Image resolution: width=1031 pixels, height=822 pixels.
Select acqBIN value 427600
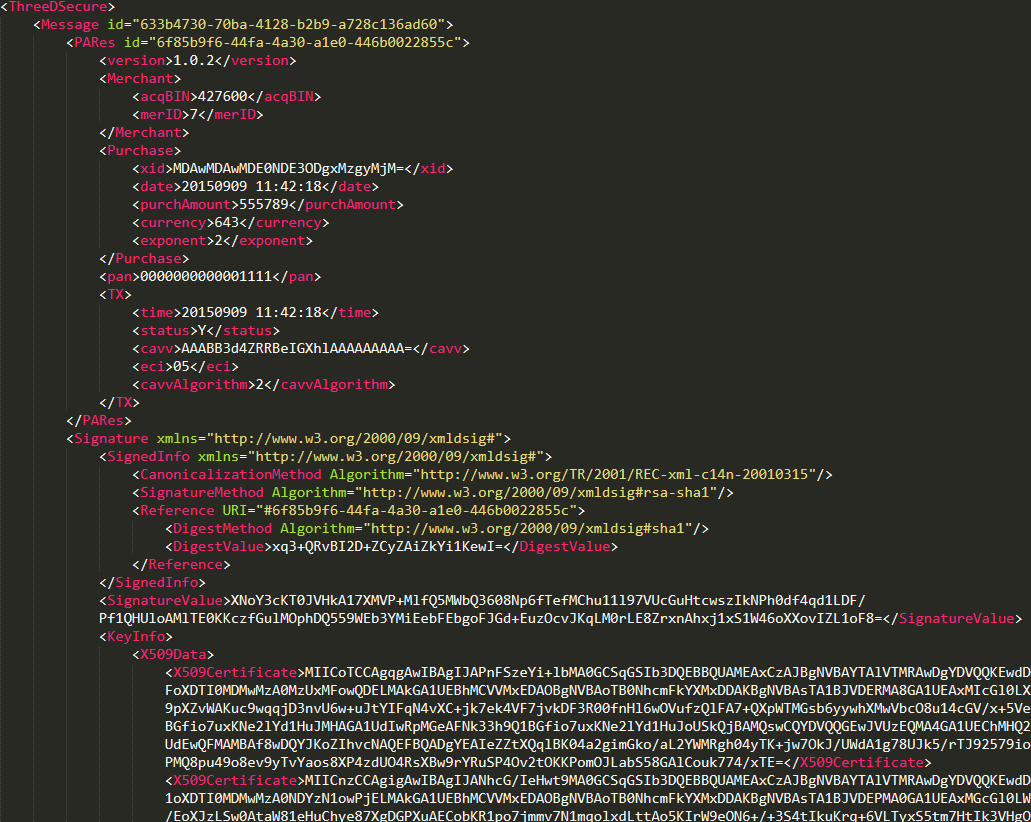click(223, 97)
